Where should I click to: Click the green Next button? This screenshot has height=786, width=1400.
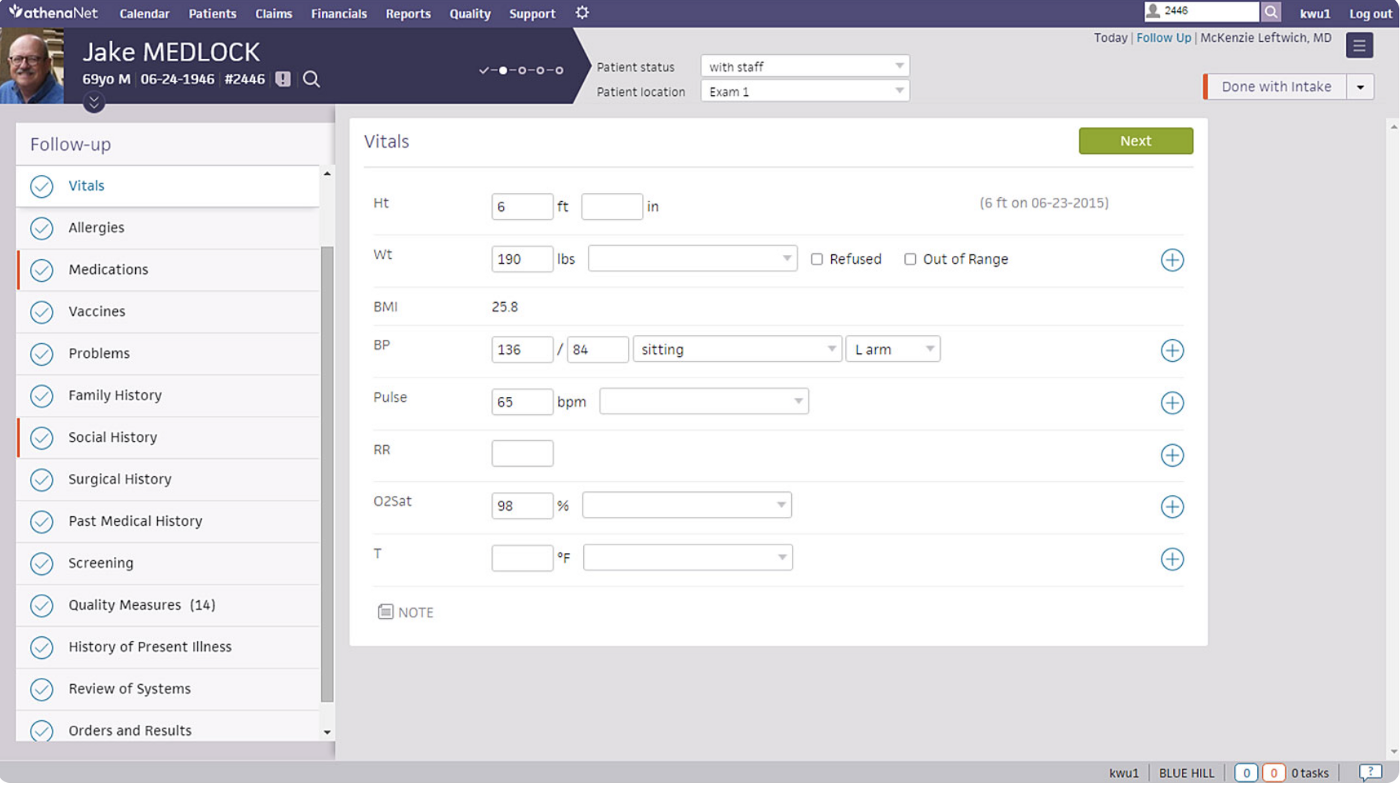[1136, 141]
